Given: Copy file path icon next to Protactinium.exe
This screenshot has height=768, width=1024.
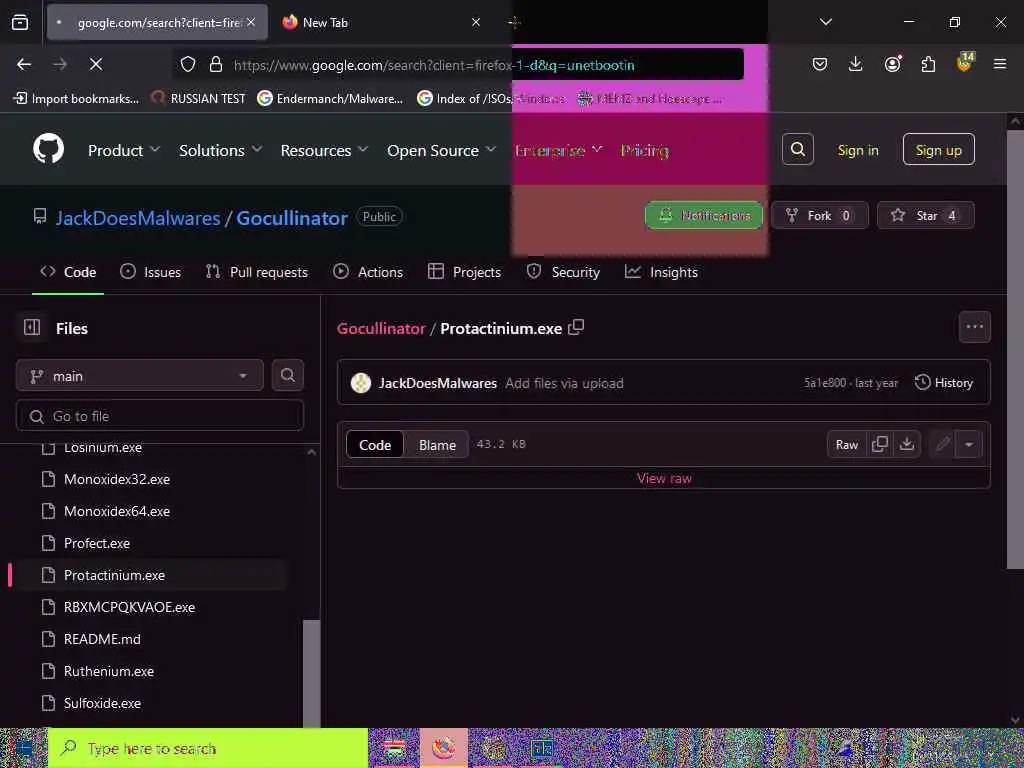Looking at the screenshot, I should [x=576, y=327].
